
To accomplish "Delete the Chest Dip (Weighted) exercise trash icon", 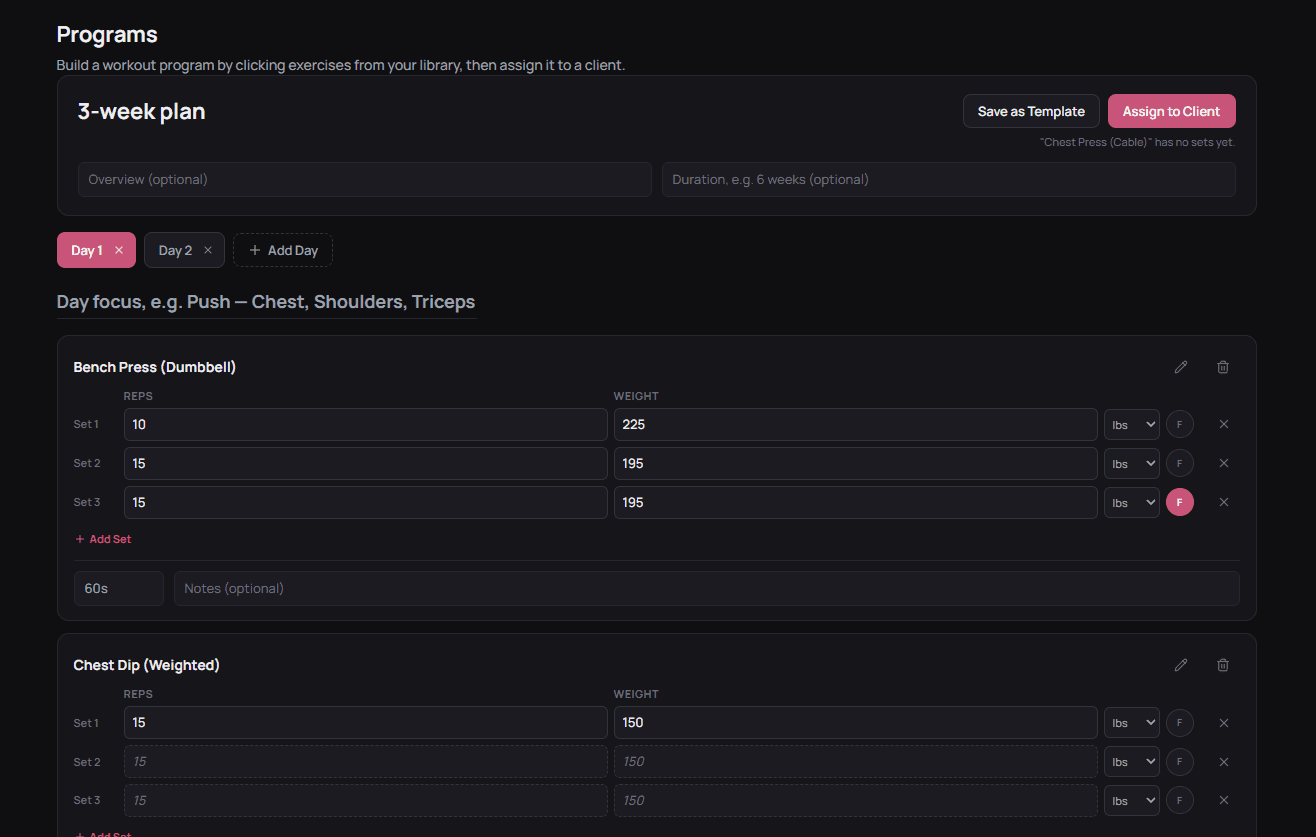I will (x=1223, y=665).
